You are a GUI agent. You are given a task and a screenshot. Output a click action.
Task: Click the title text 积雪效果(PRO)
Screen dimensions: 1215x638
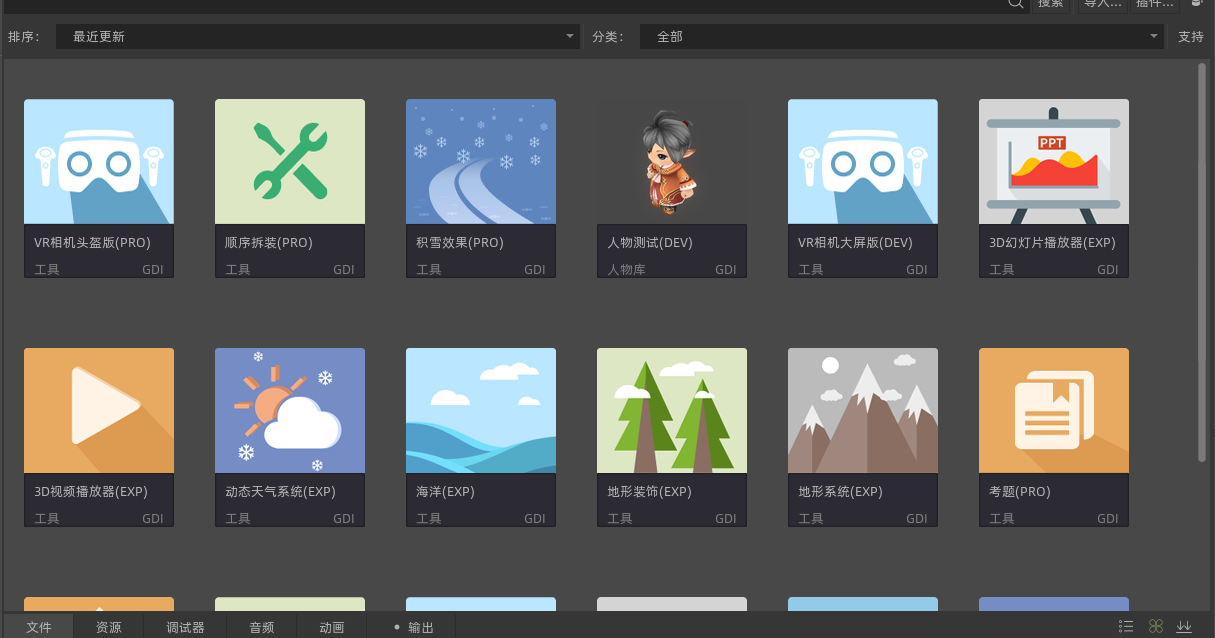(x=460, y=243)
